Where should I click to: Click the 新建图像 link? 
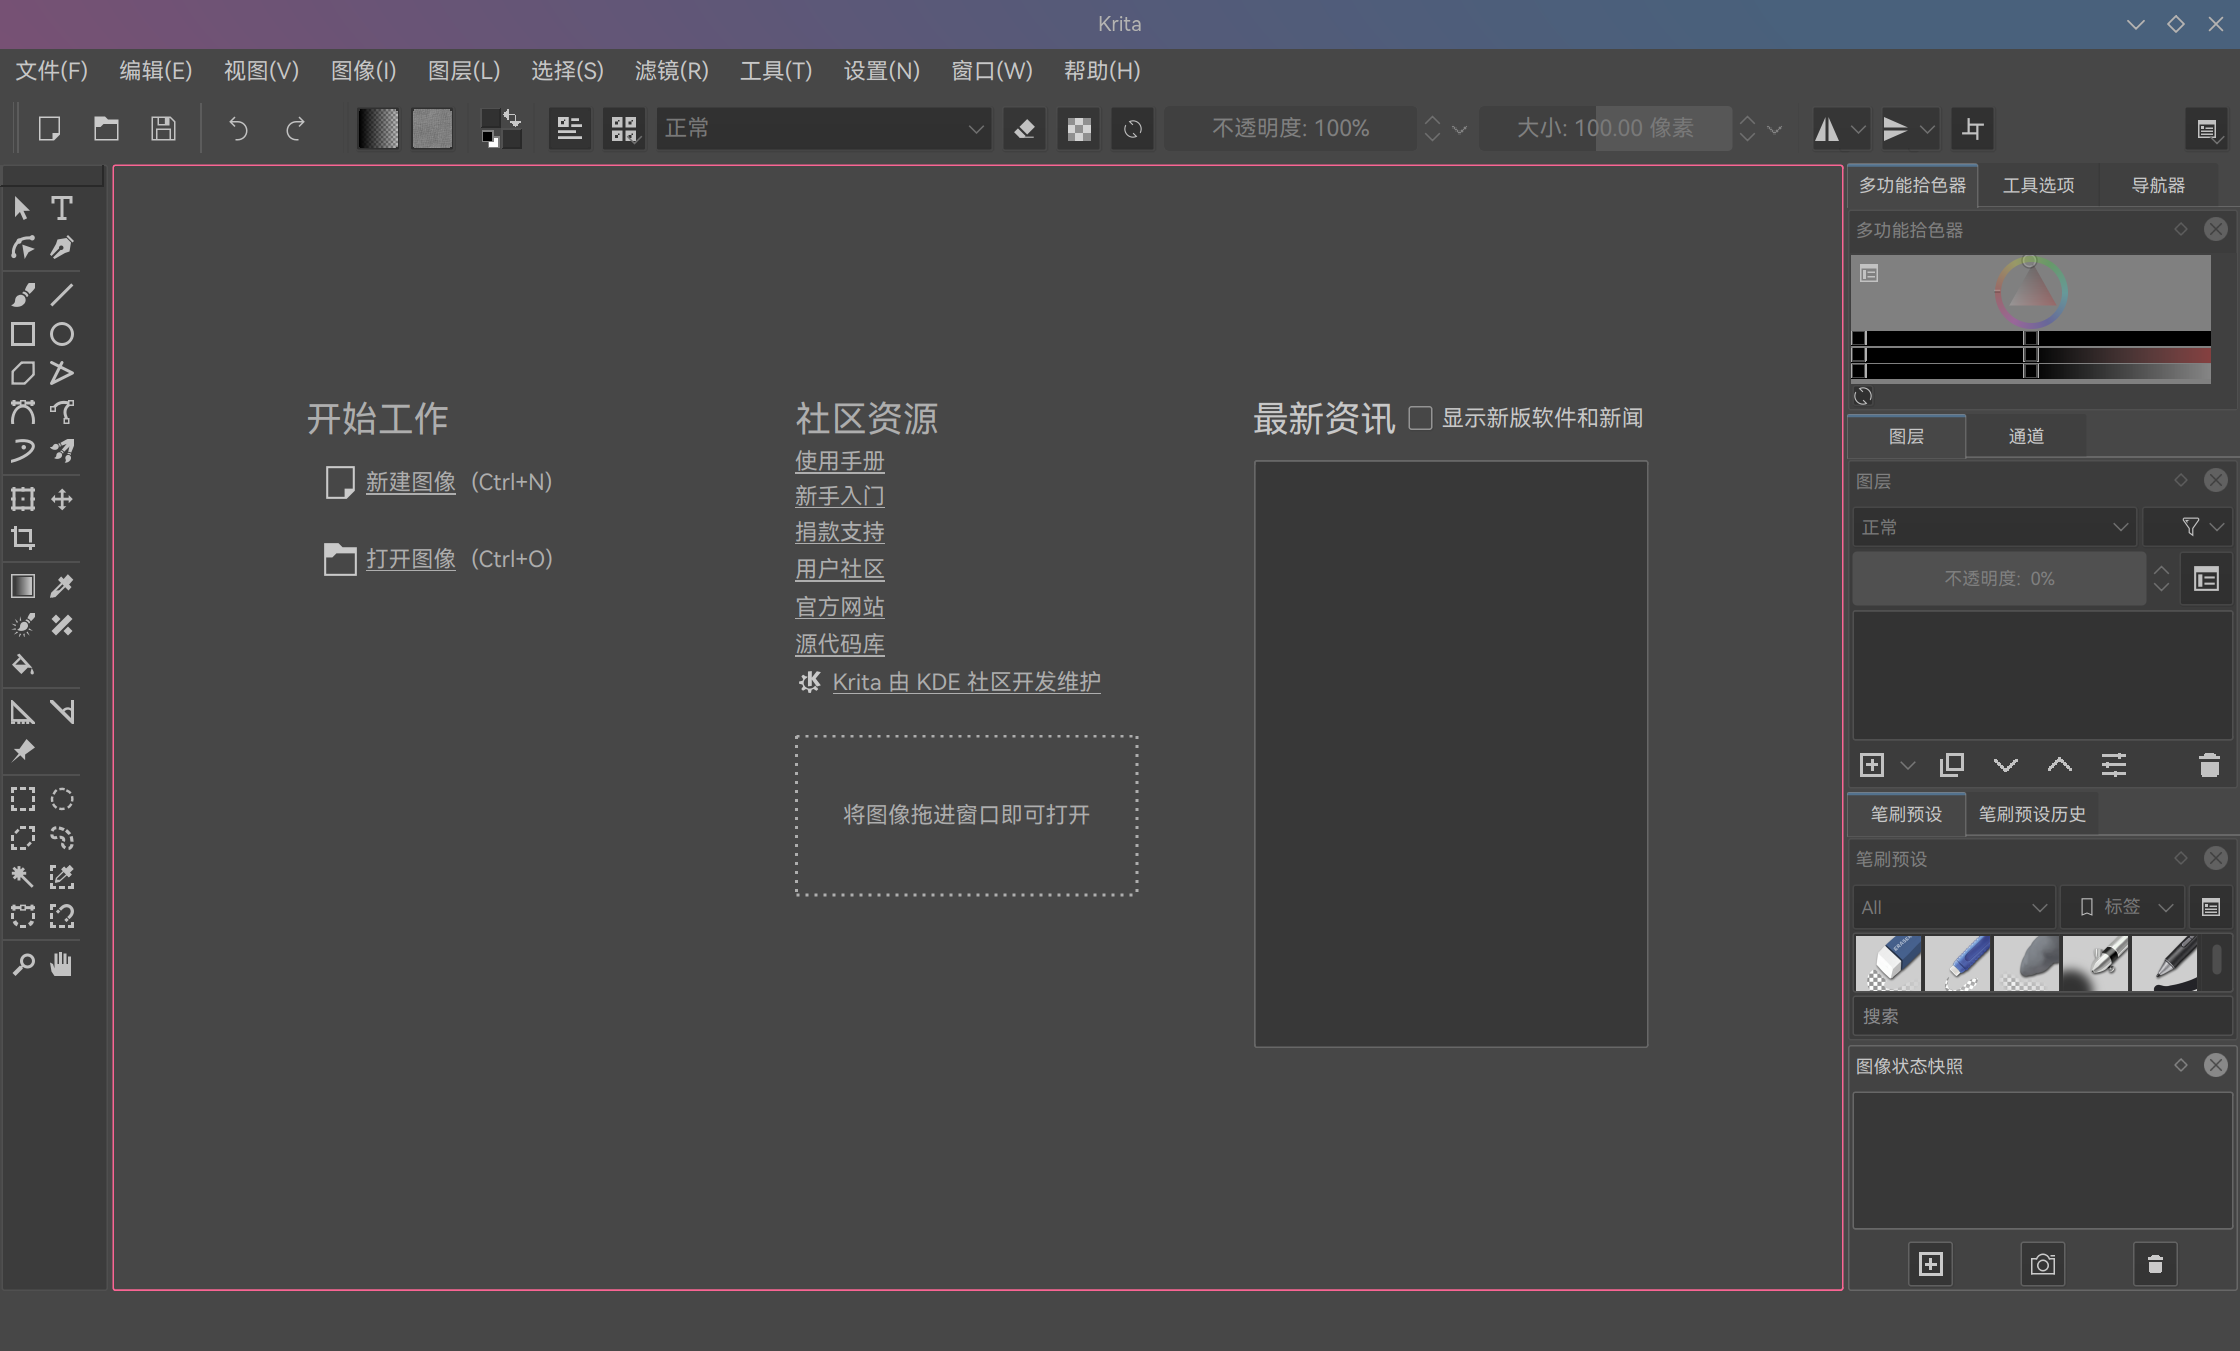410,482
